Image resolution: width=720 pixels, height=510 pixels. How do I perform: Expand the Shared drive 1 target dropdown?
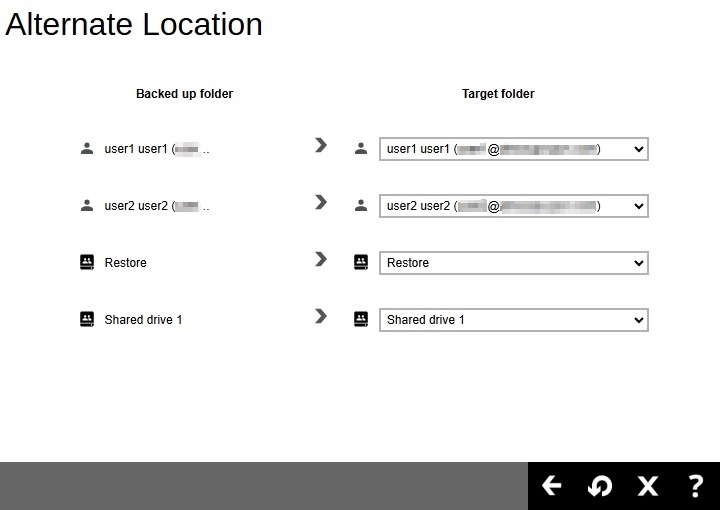pyautogui.click(x=513, y=320)
